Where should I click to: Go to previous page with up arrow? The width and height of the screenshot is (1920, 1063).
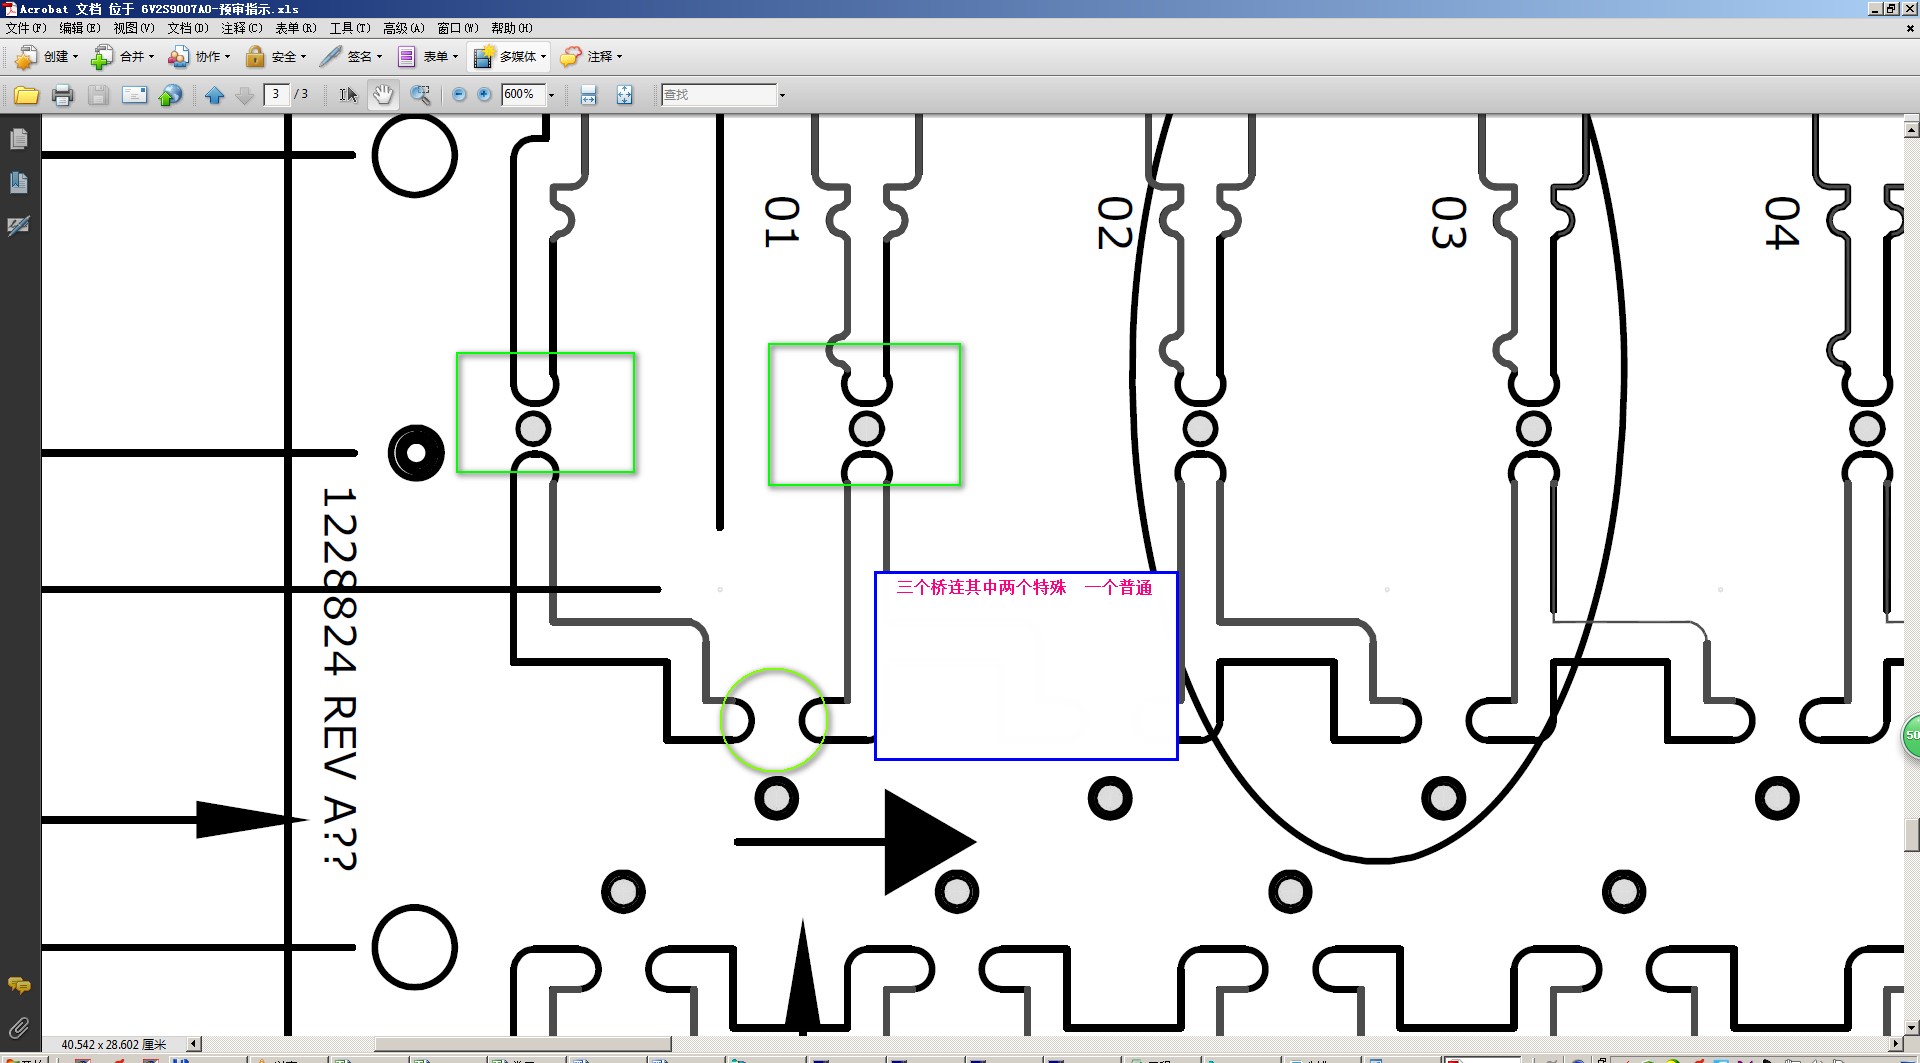[x=214, y=95]
